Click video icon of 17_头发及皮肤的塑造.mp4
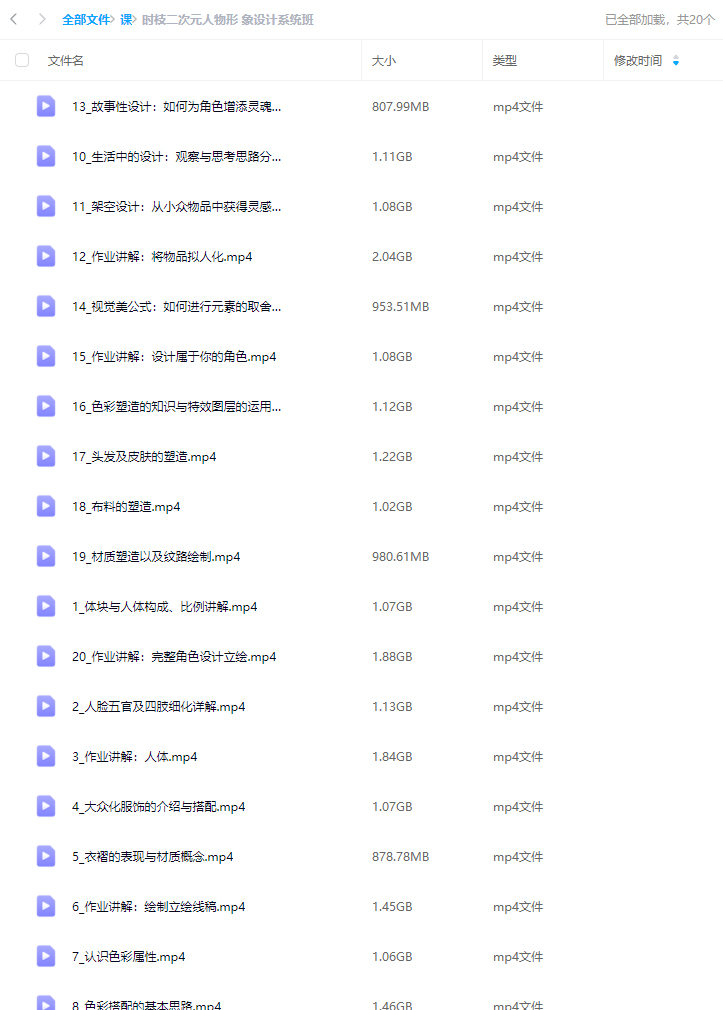Image resolution: width=723 pixels, height=1010 pixels. tap(46, 456)
